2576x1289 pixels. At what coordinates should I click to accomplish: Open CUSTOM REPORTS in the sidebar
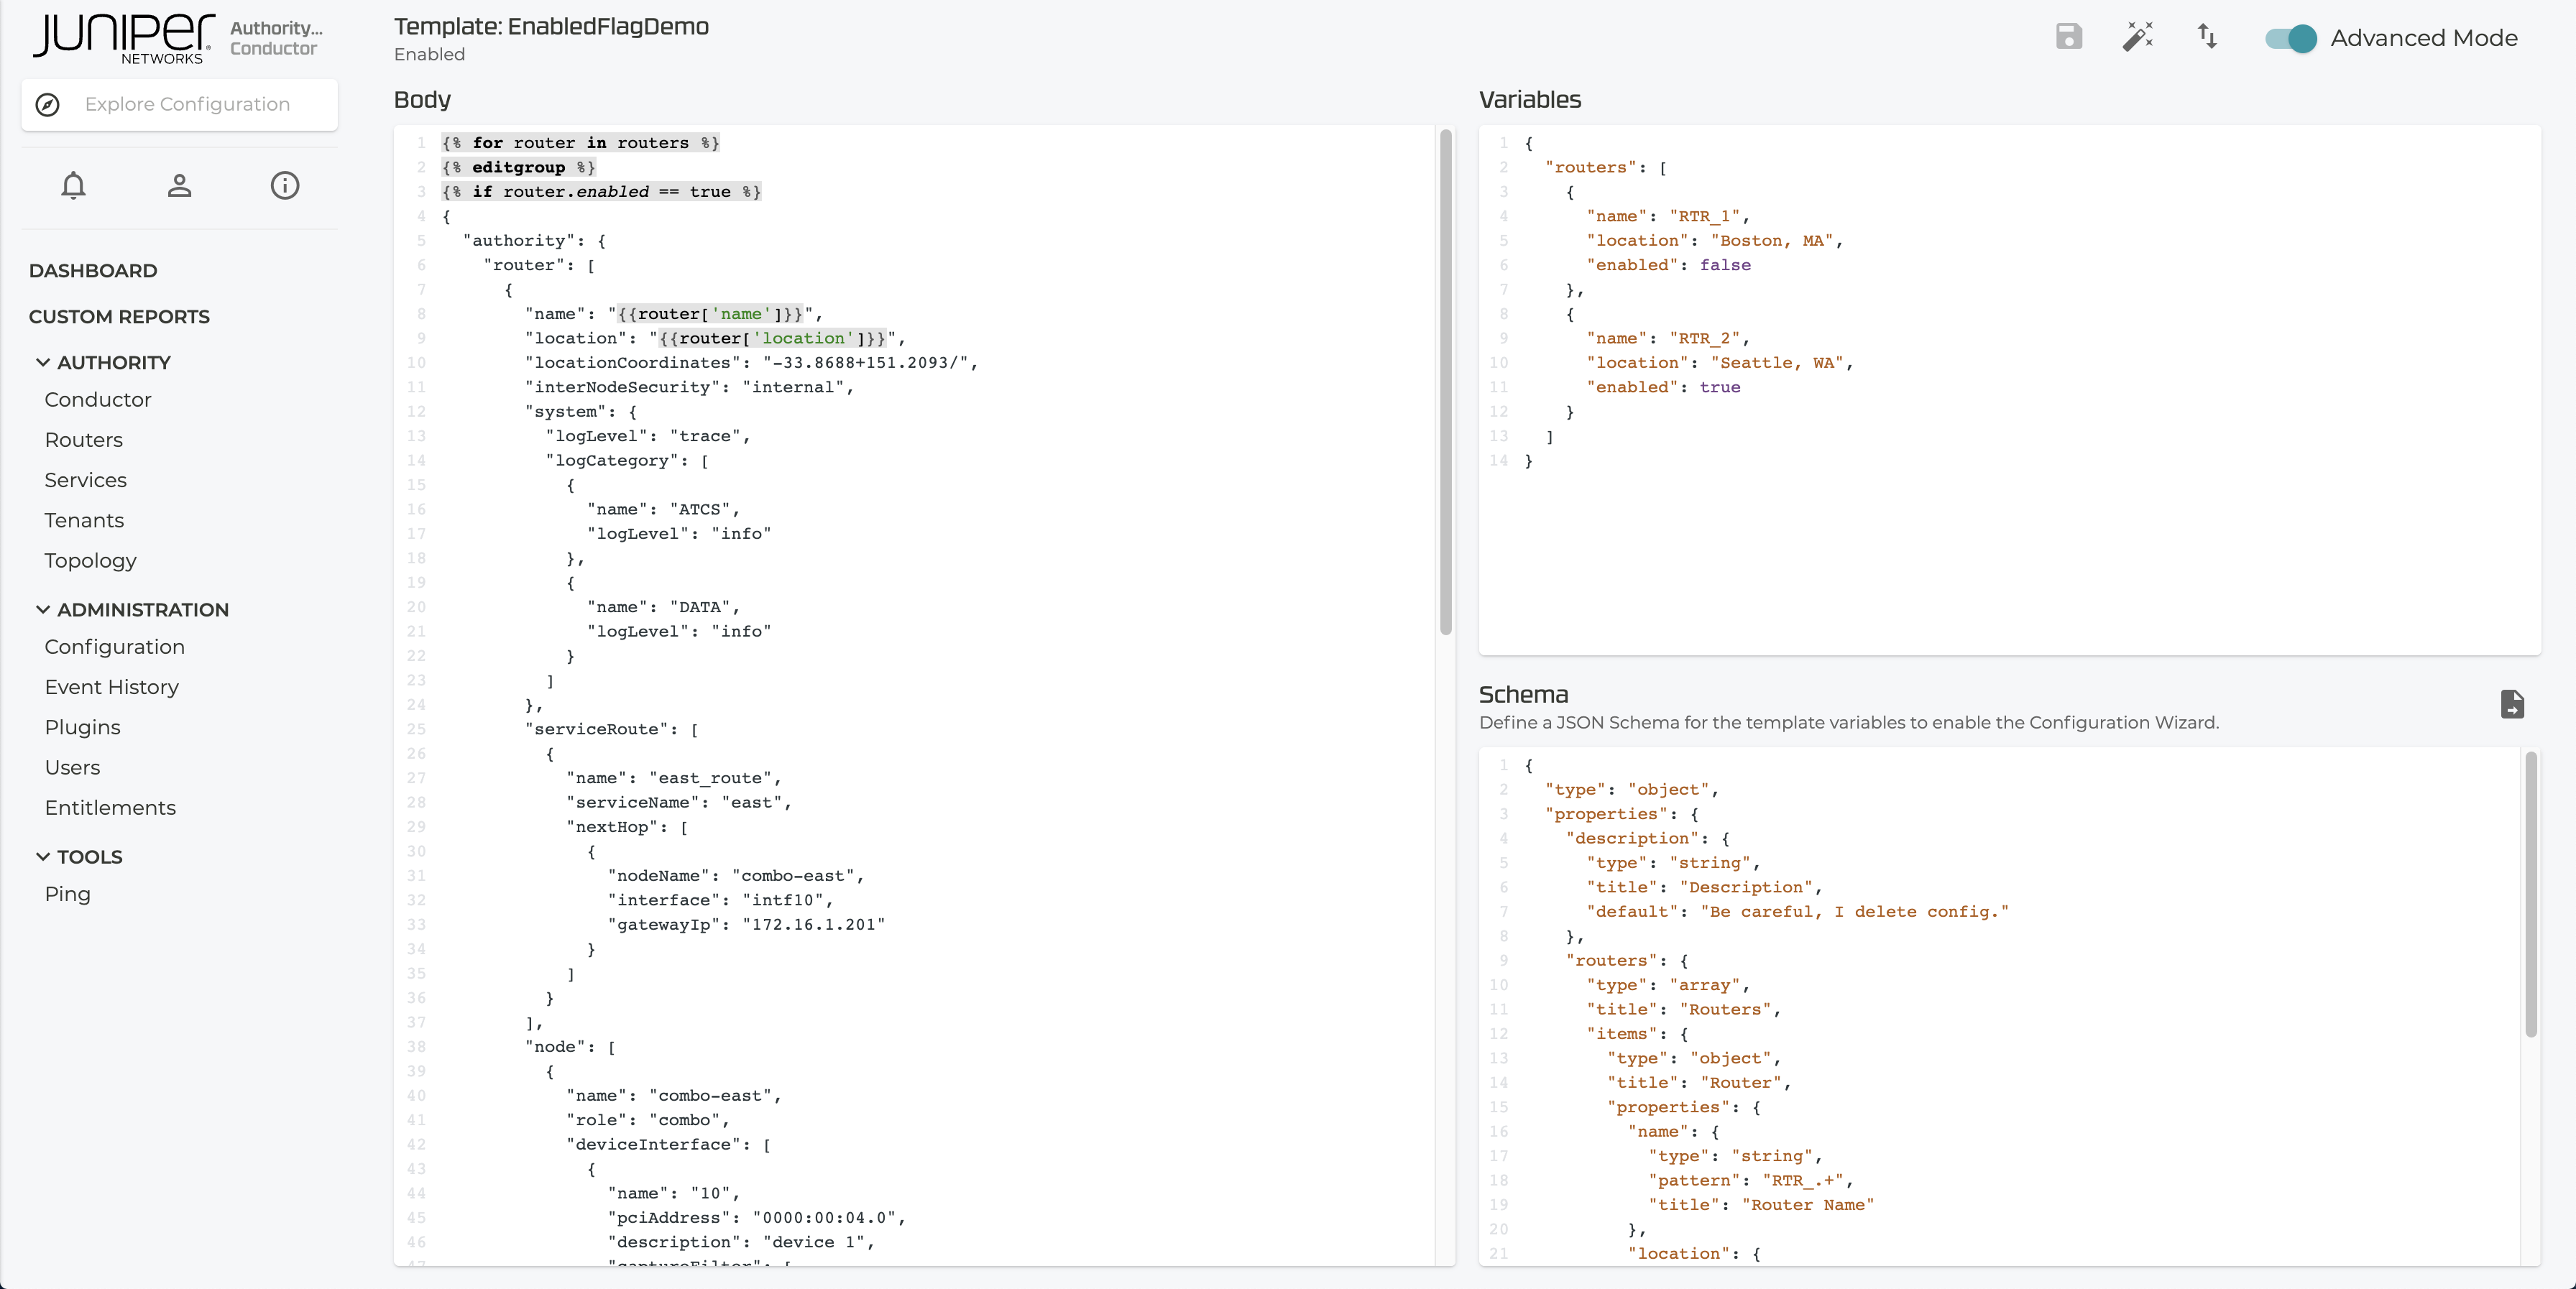coord(119,317)
